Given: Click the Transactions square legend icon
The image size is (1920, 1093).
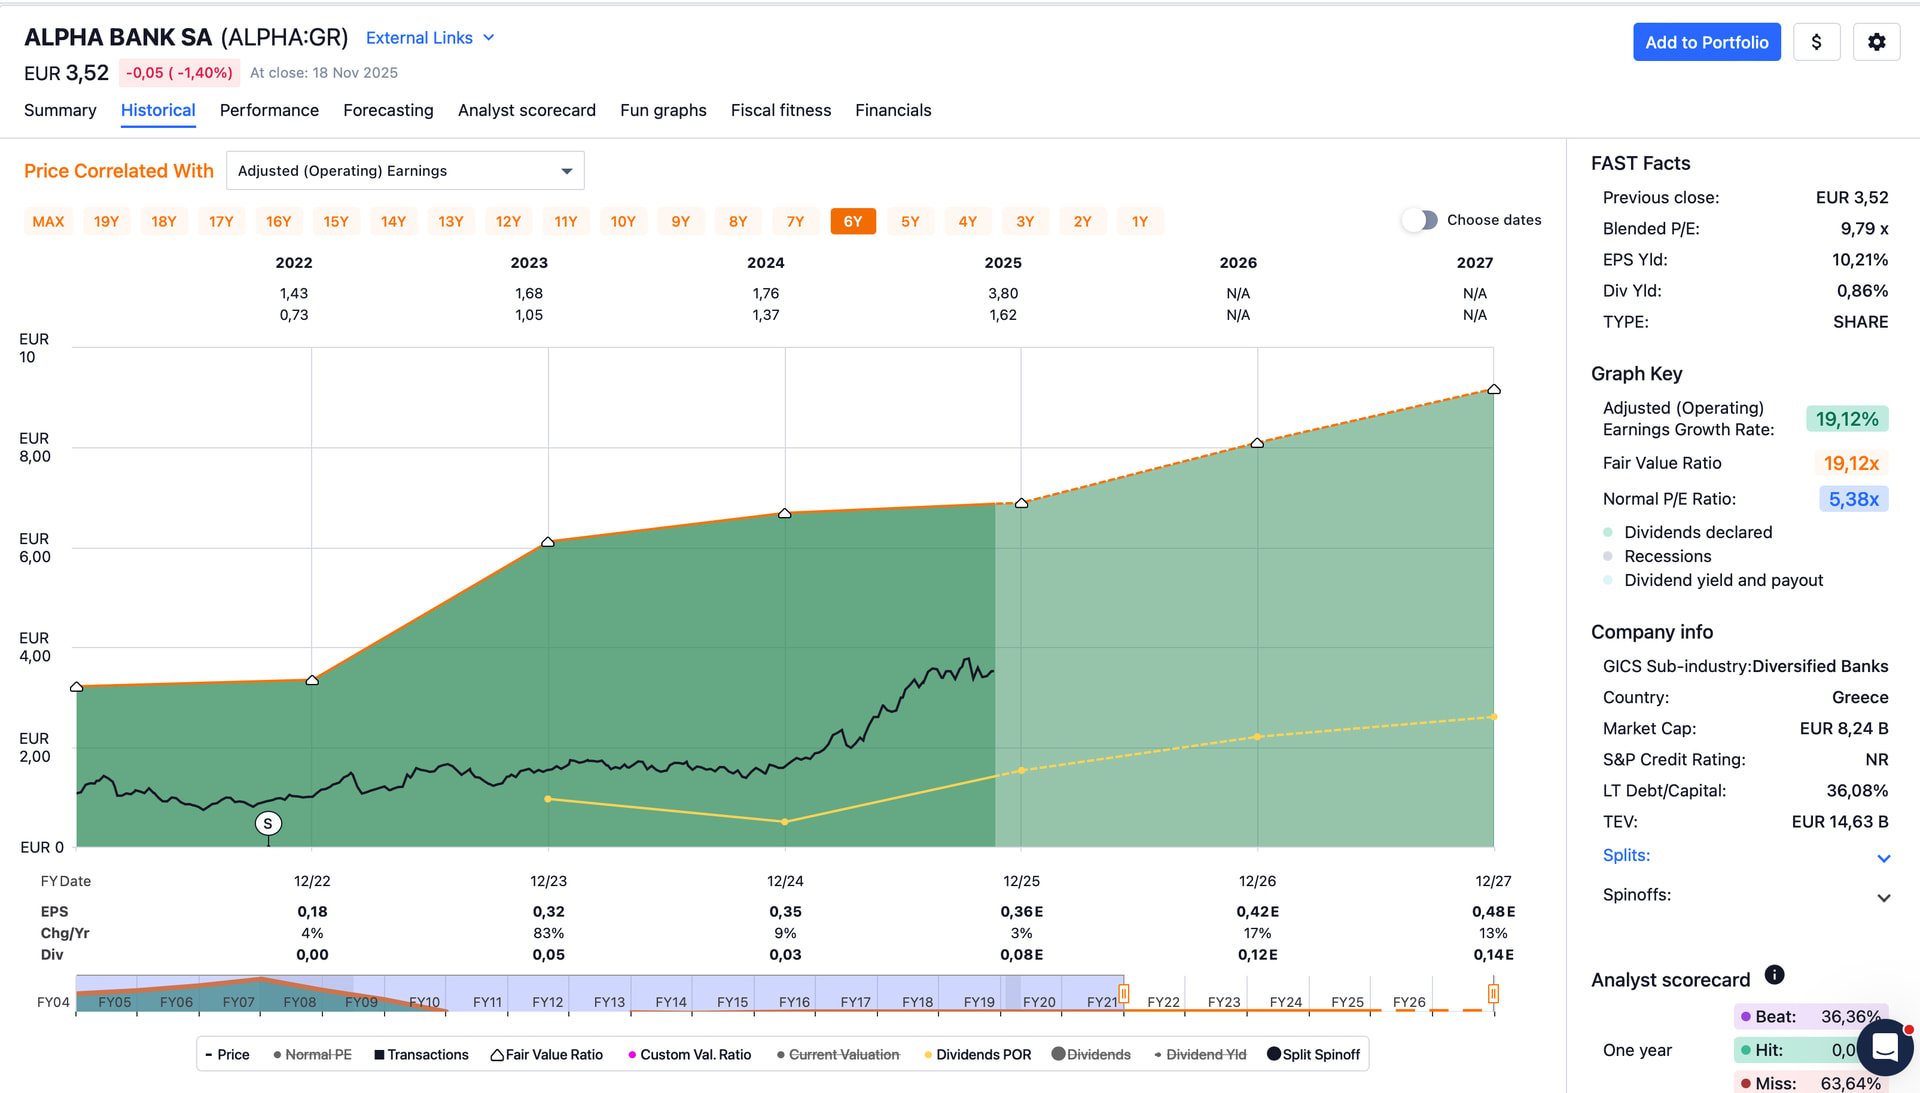Looking at the screenshot, I should click(x=379, y=1055).
